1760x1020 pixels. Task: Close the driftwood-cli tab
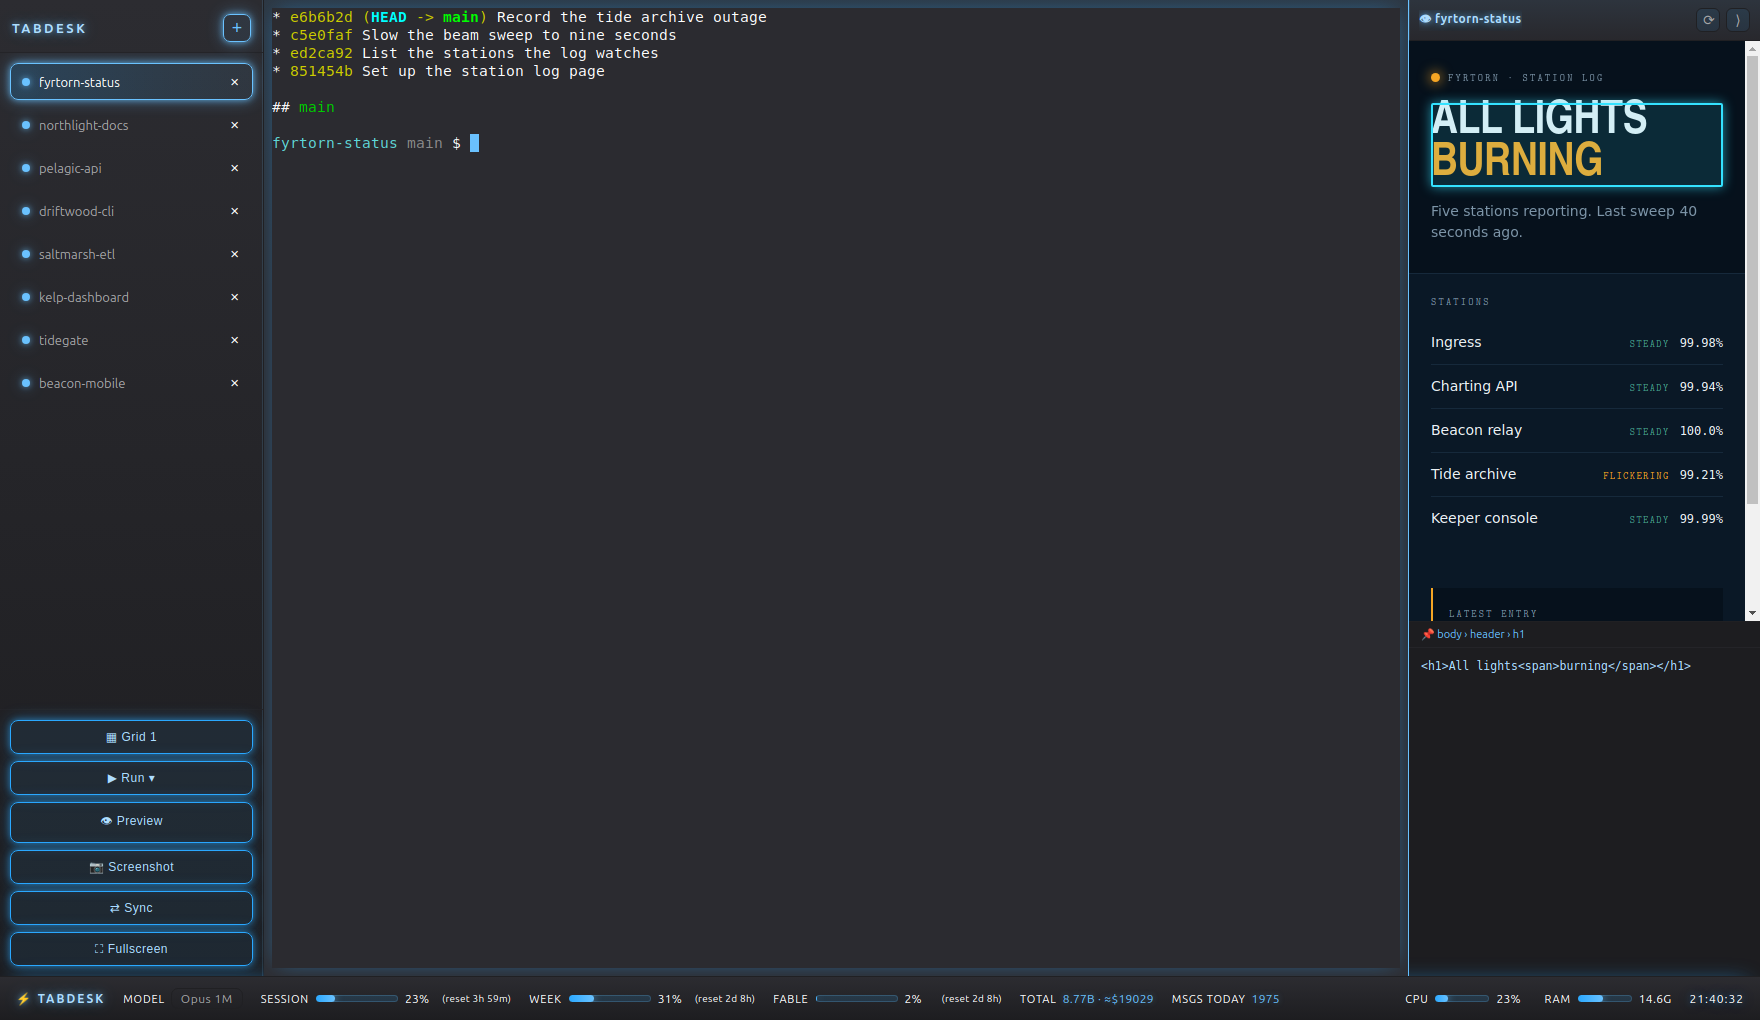coord(235,211)
